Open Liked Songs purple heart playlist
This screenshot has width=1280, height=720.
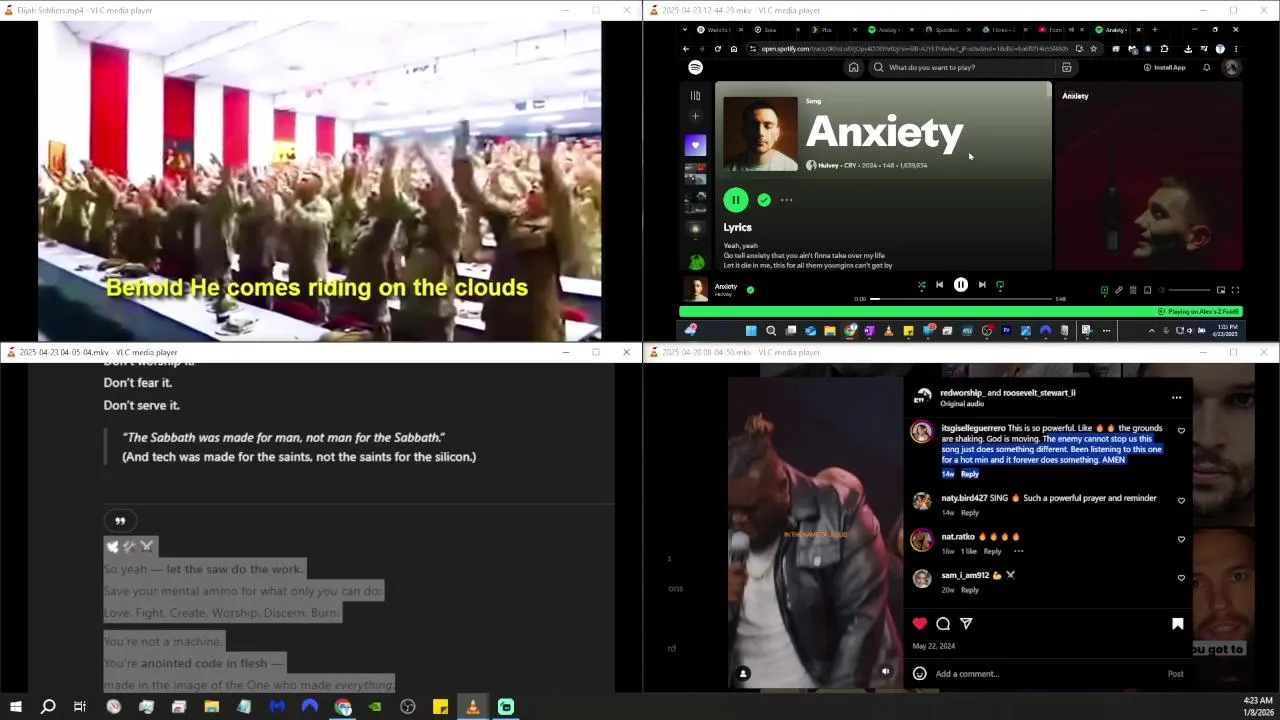[x=695, y=145]
